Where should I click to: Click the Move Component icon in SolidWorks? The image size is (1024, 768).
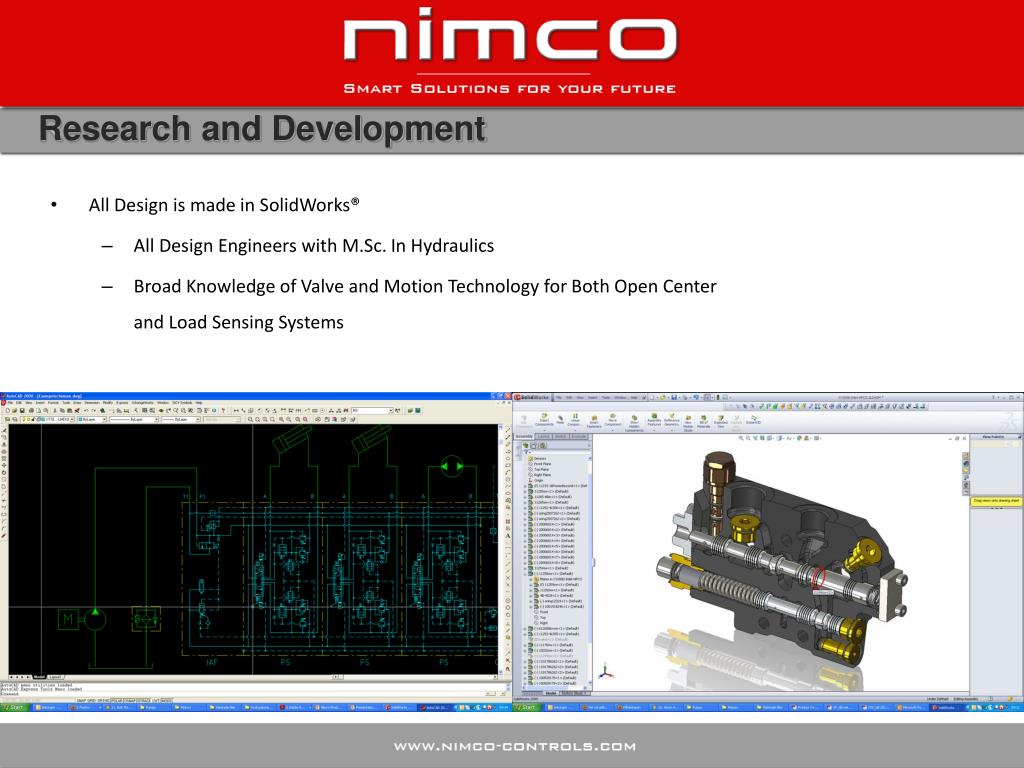click(613, 421)
